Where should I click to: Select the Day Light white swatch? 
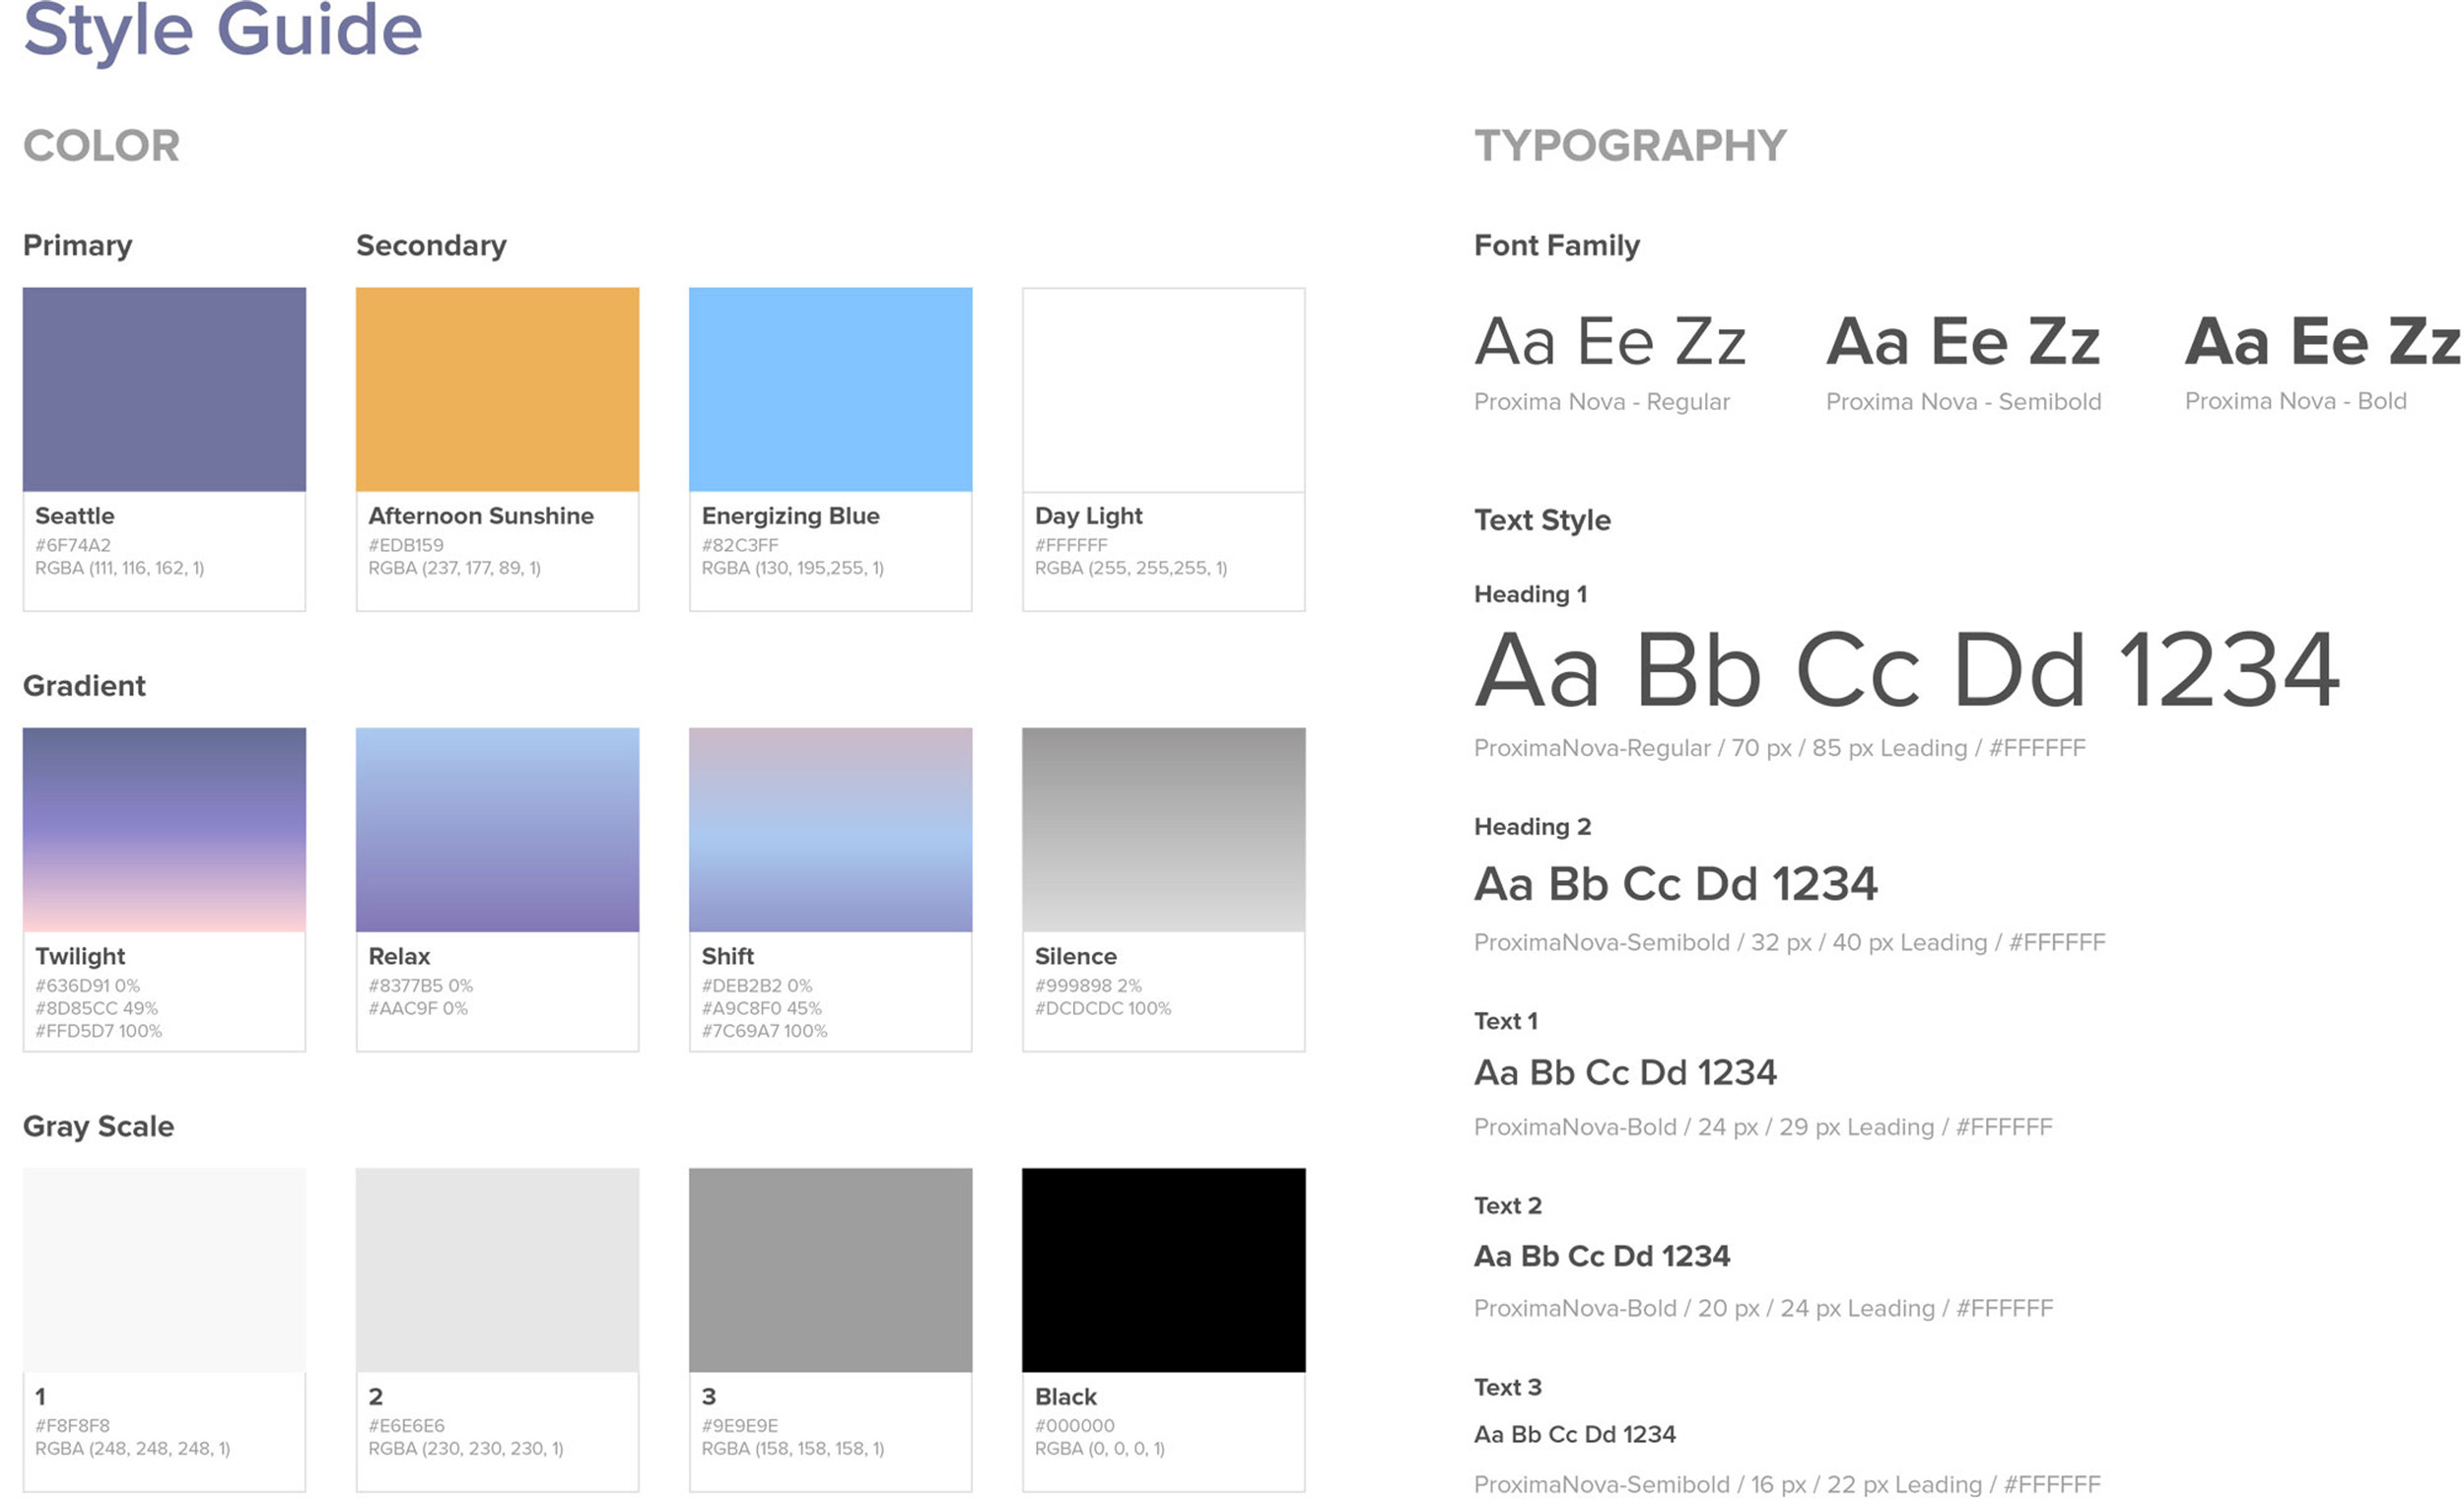(1163, 389)
